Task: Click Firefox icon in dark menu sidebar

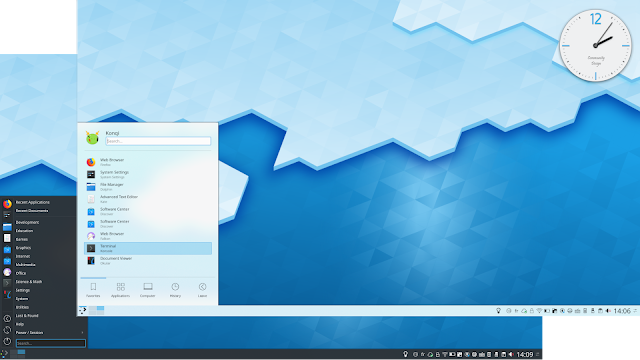Action: pos(7,203)
